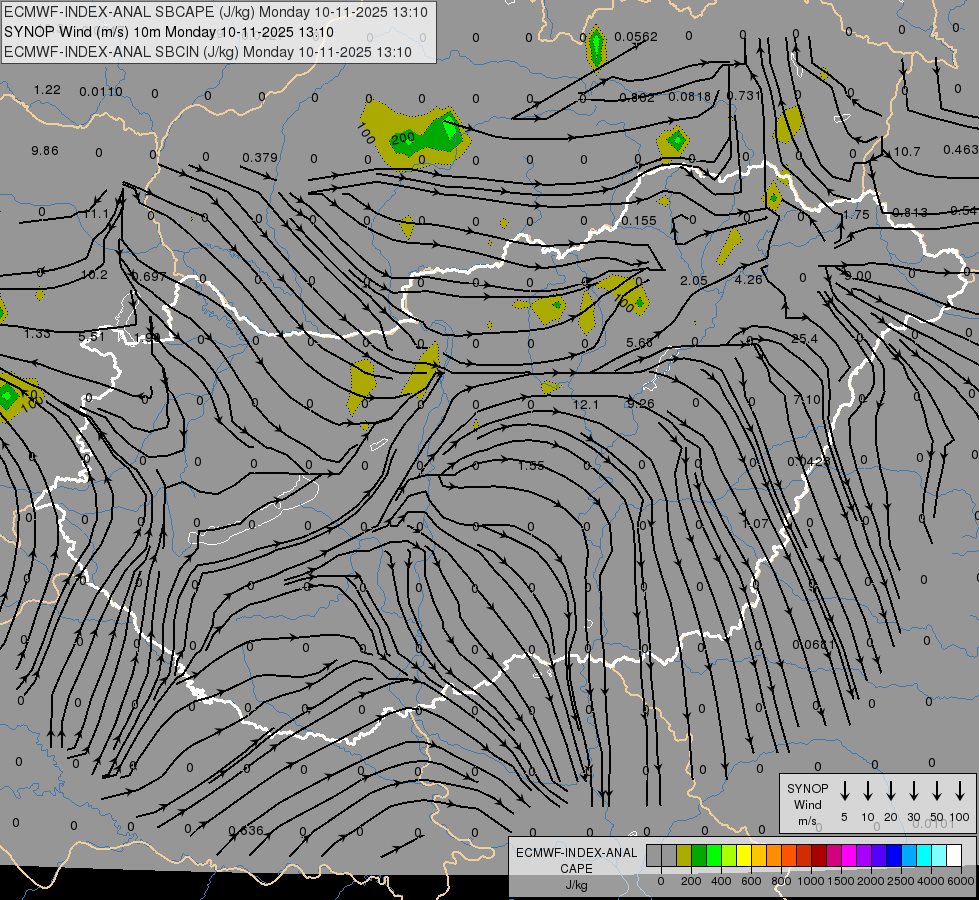Click the 50 m/s wind arrow in legend
This screenshot has width=979, height=900.
(937, 791)
